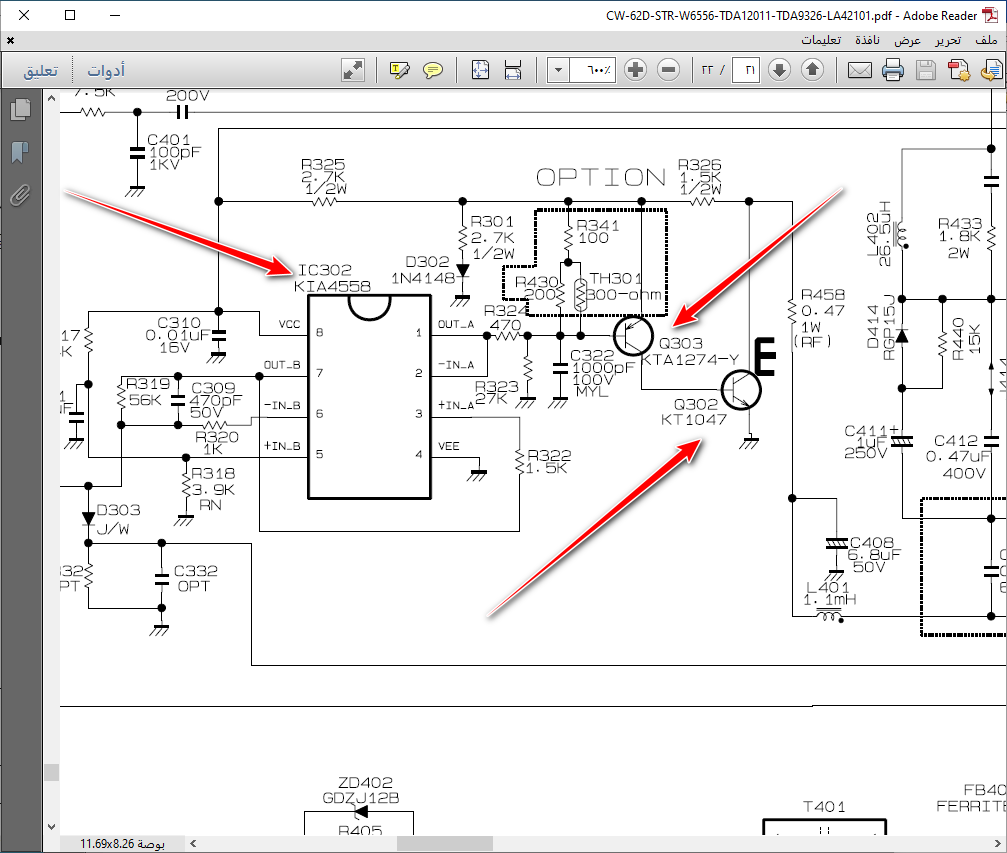Click the R325 resistor label
1007x853 pixels.
pos(323,164)
